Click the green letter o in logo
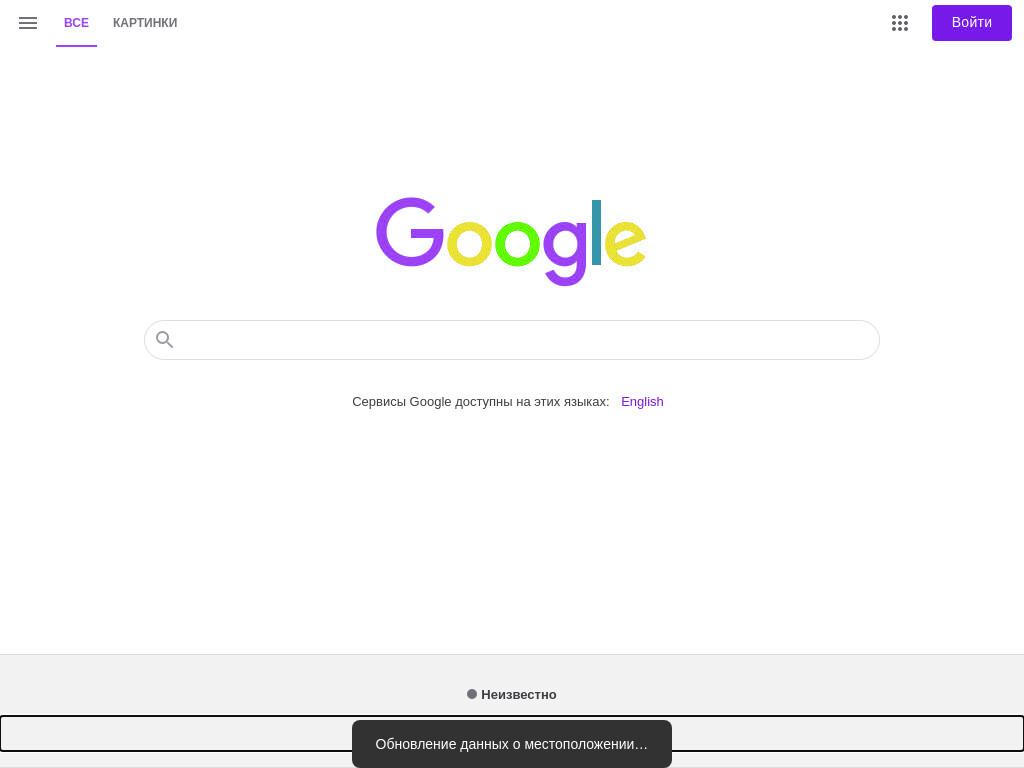The image size is (1024, 768). (517, 244)
